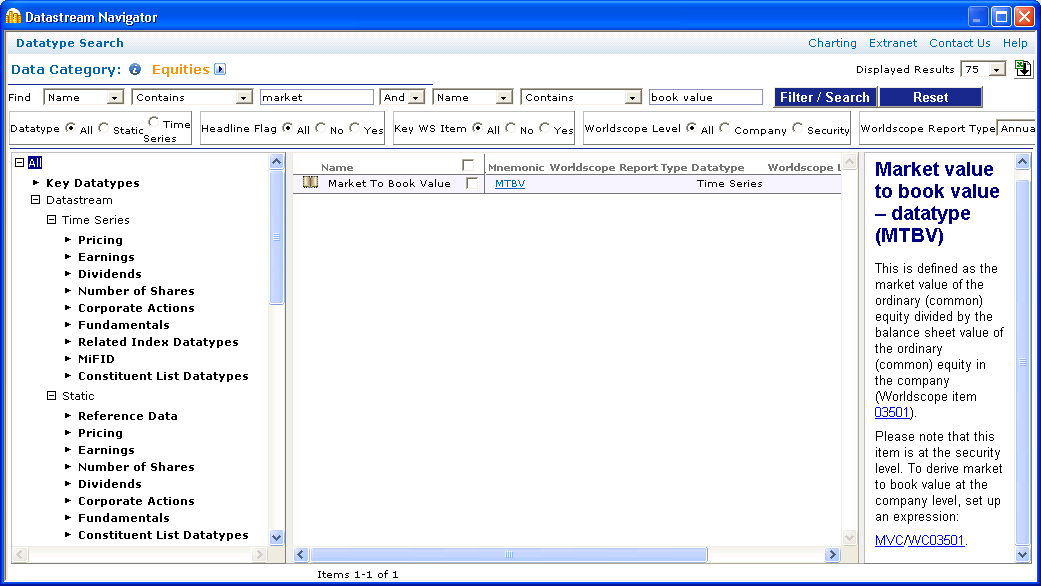Click the Excel export icon
Screen dimensions: 1041x586
coord(1023,68)
